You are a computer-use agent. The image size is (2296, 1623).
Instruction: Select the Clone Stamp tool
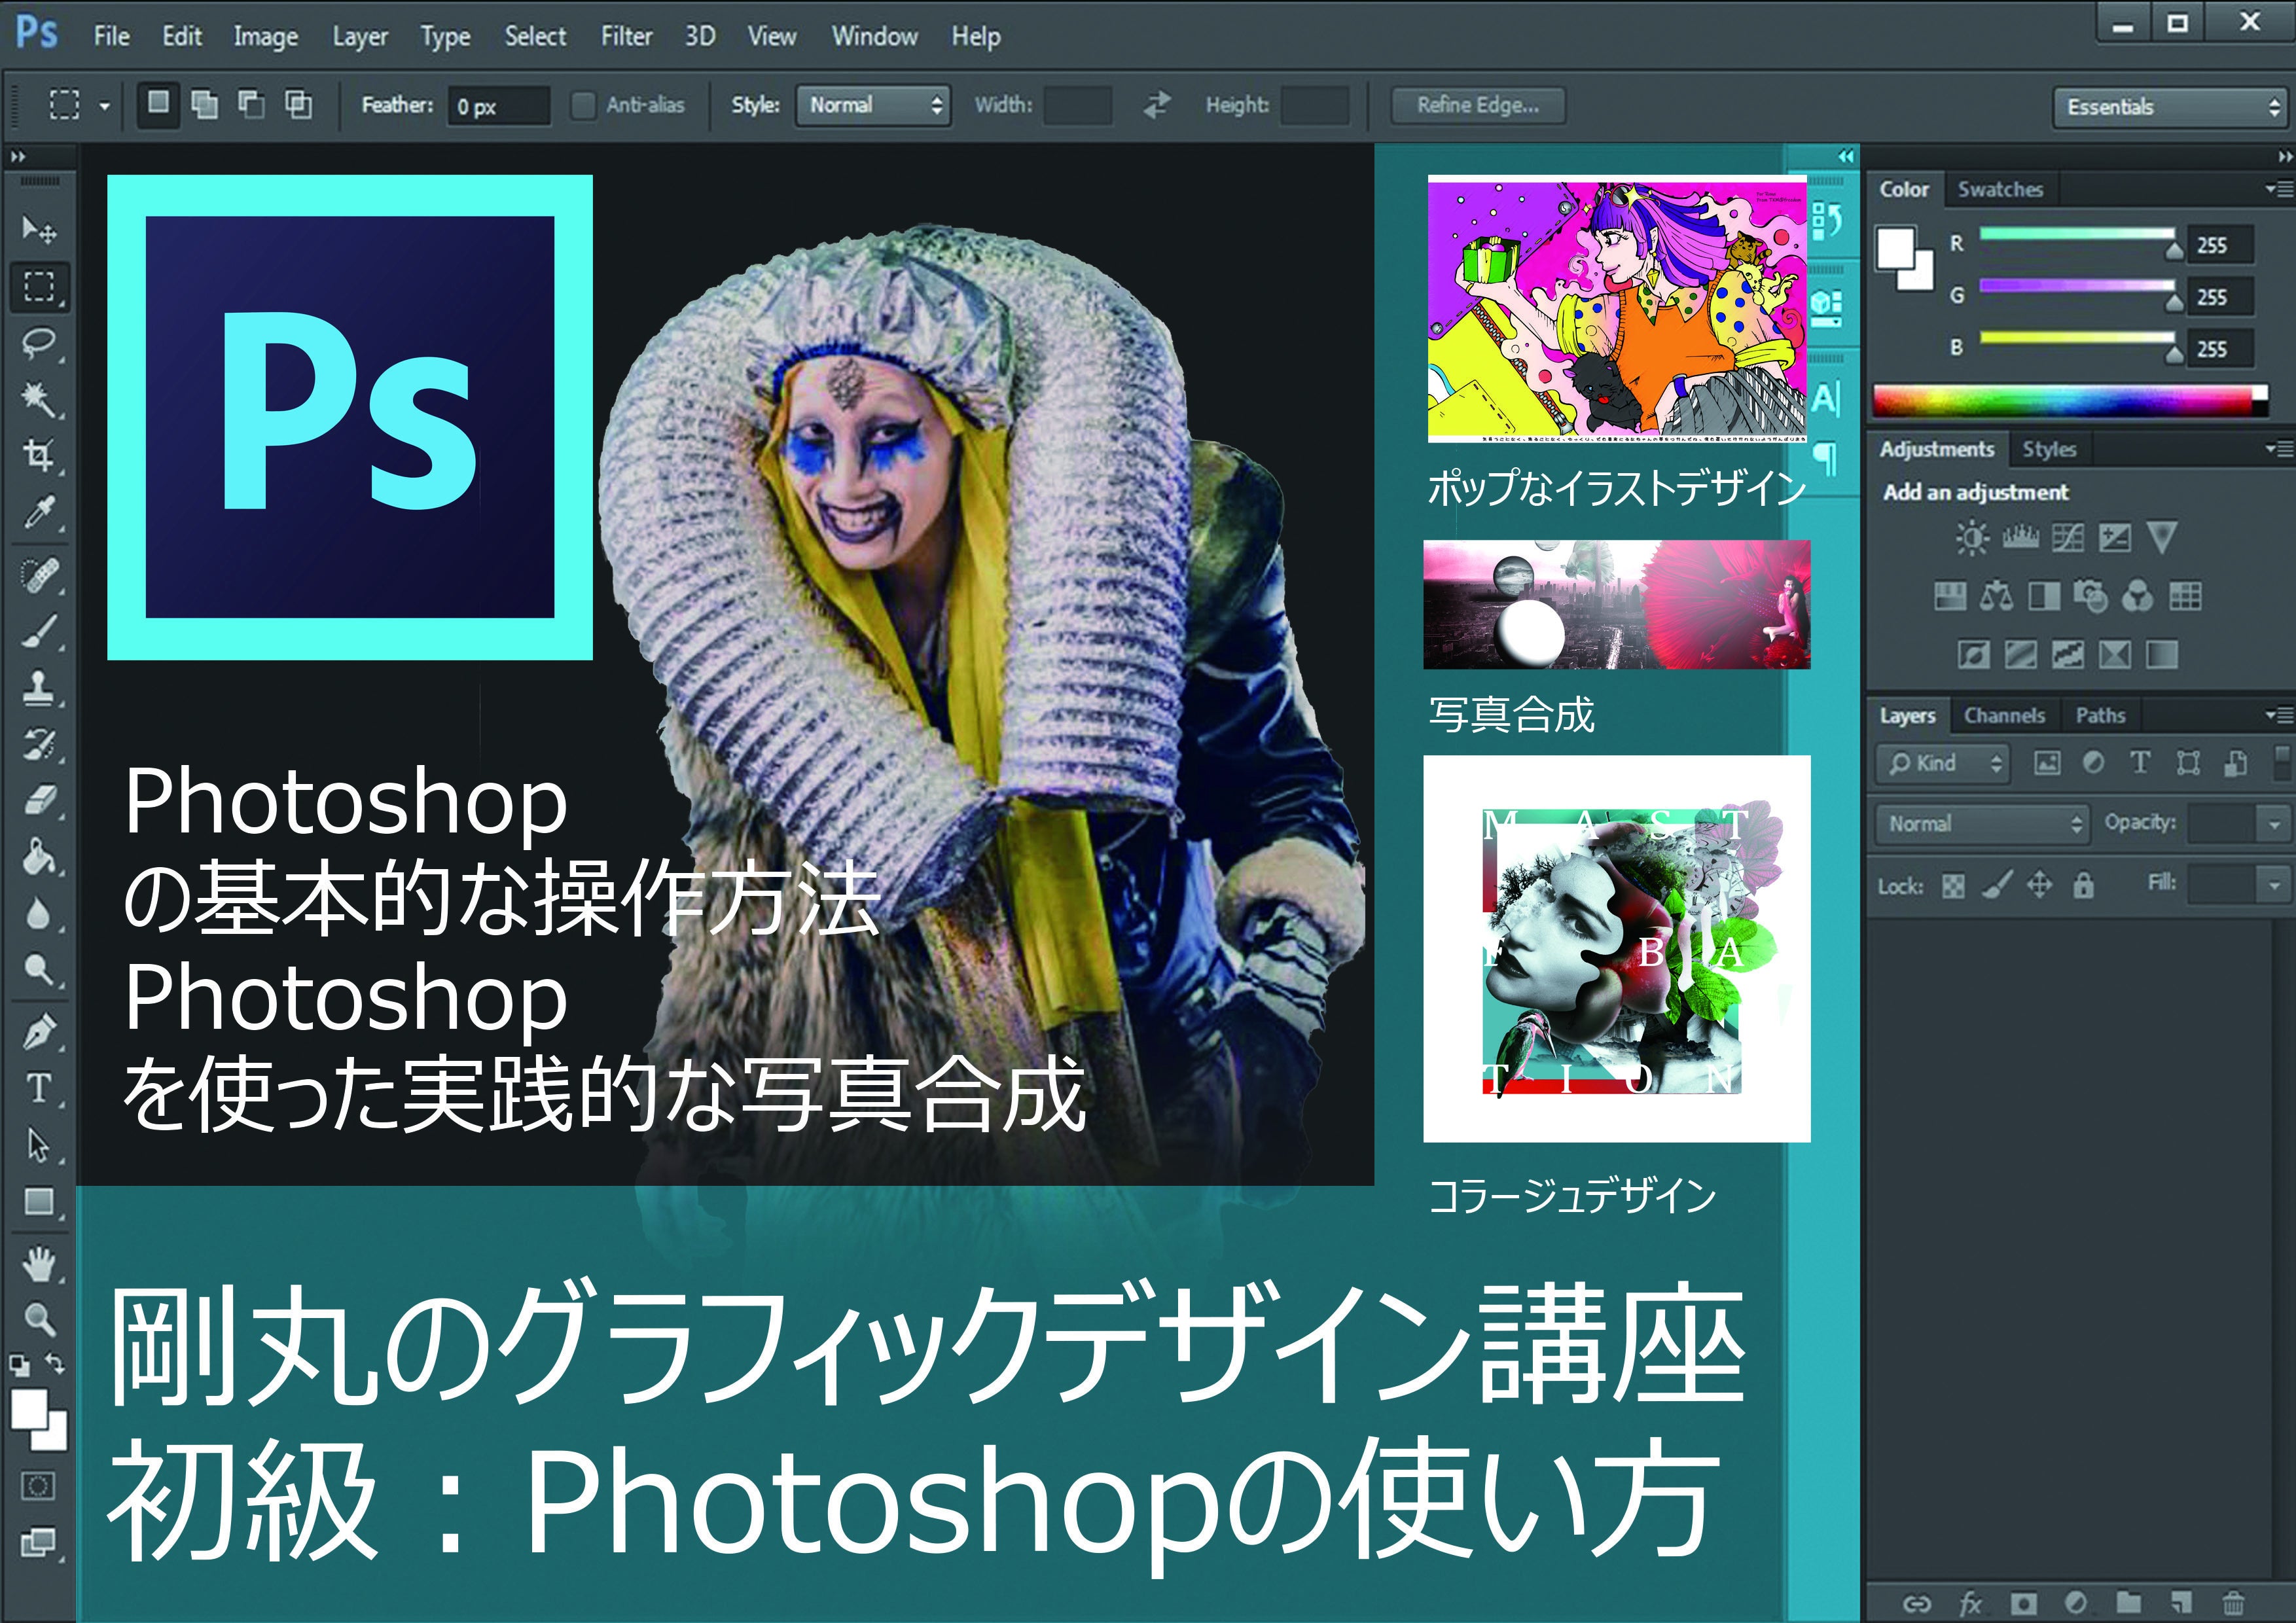click(x=39, y=688)
